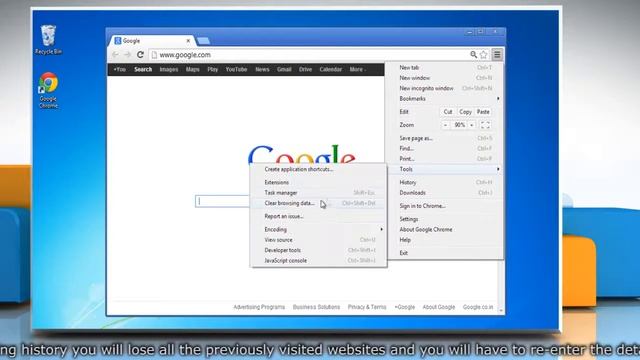
Task: Click inside the Google search box
Action: 222,201
